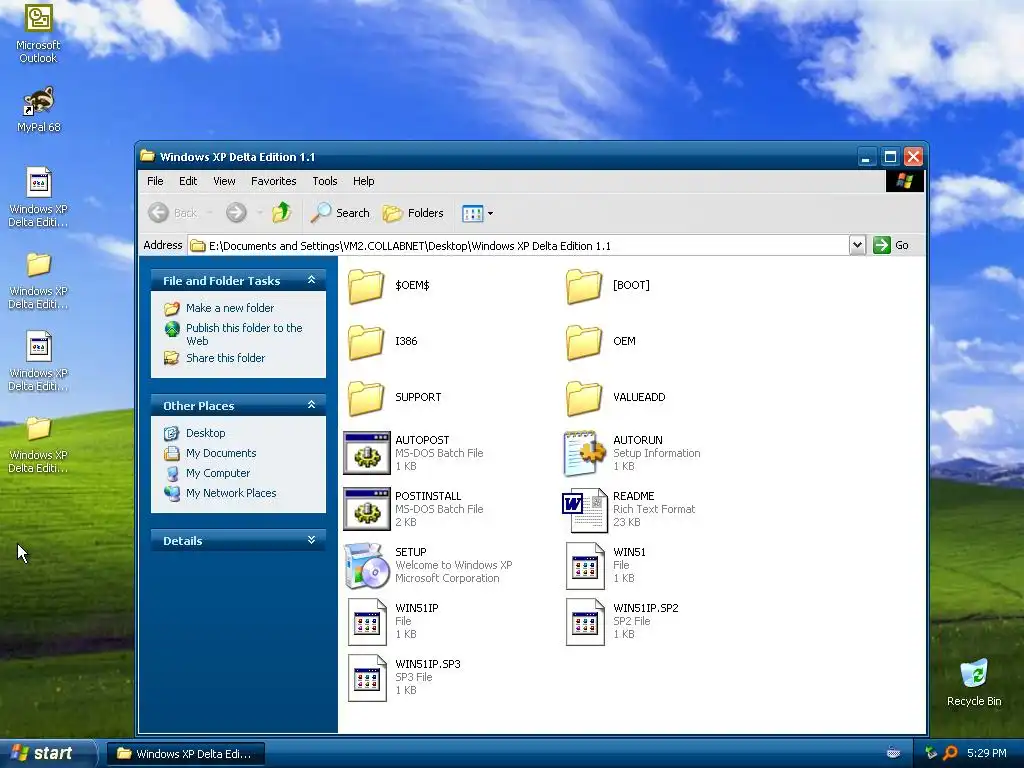Open the Views dropdown arrow

click(490, 214)
